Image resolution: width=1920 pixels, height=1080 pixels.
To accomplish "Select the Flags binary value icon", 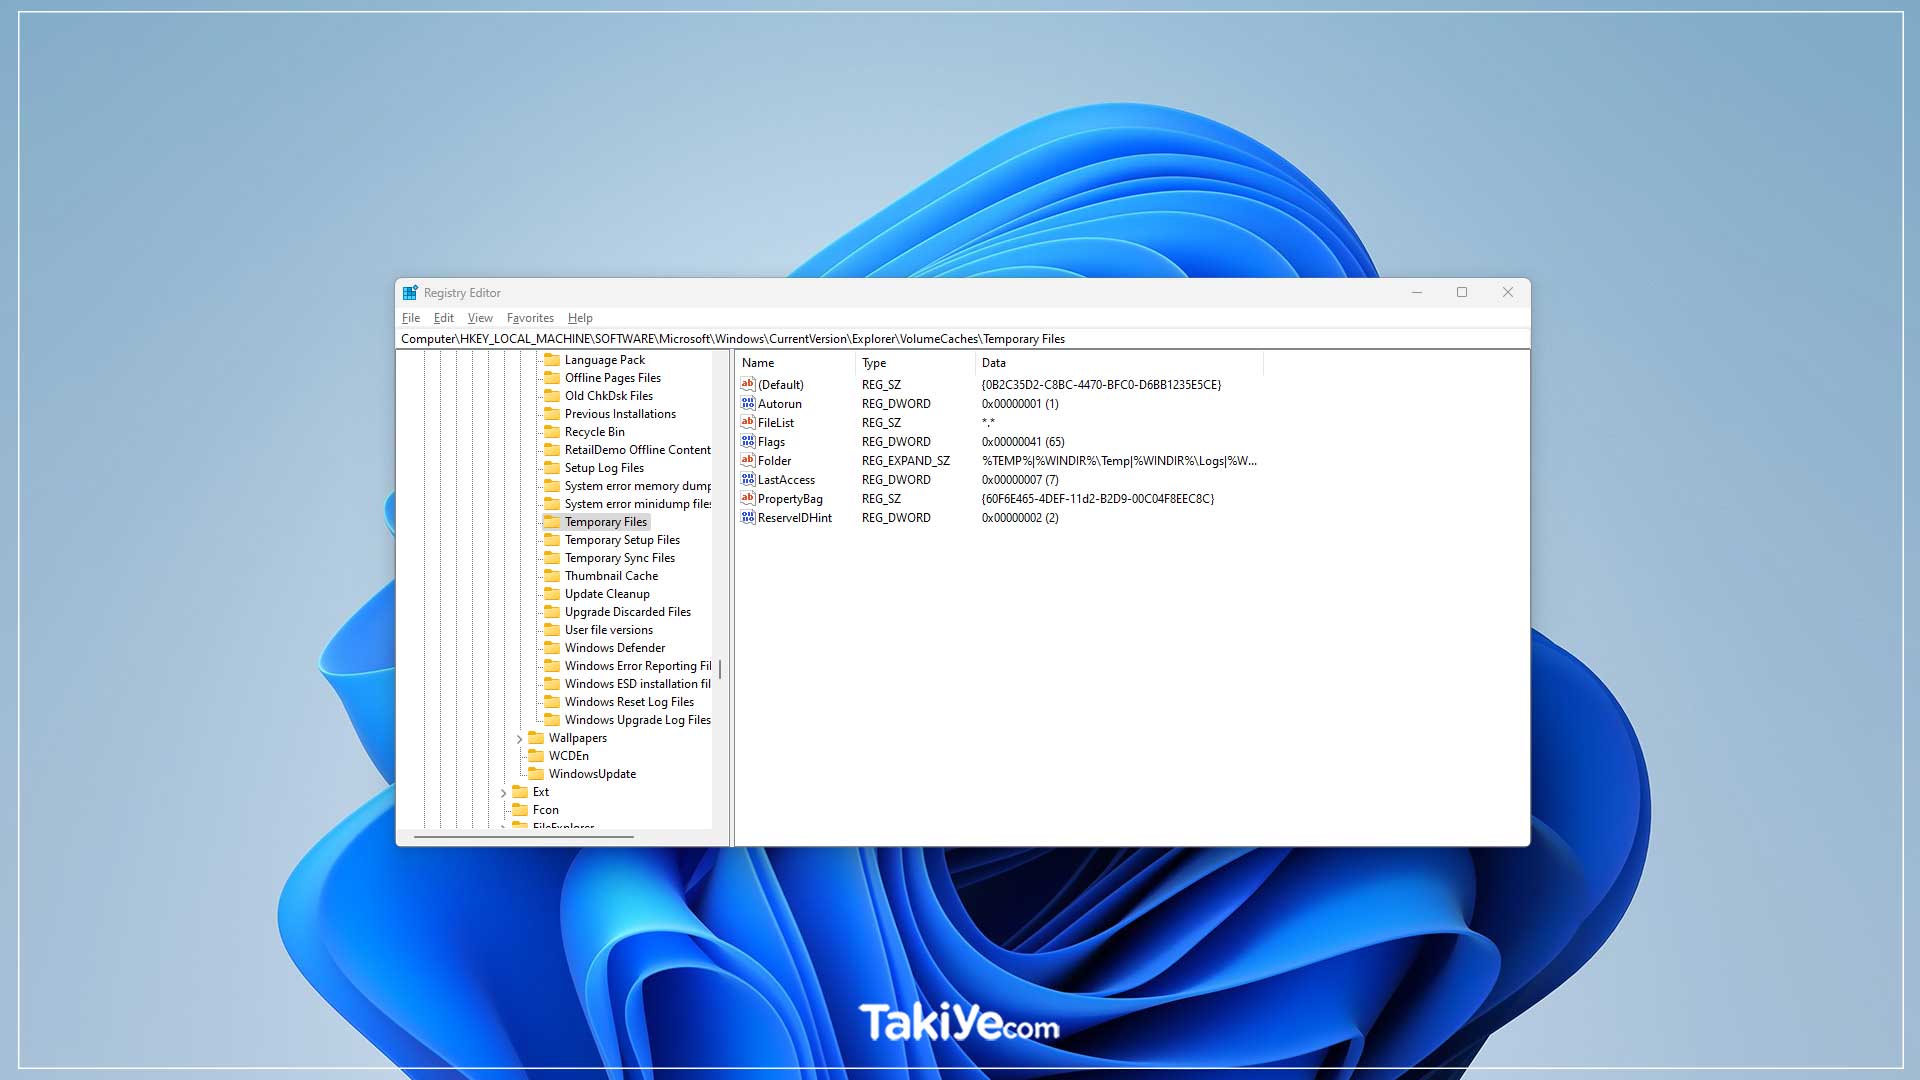I will pyautogui.click(x=747, y=442).
